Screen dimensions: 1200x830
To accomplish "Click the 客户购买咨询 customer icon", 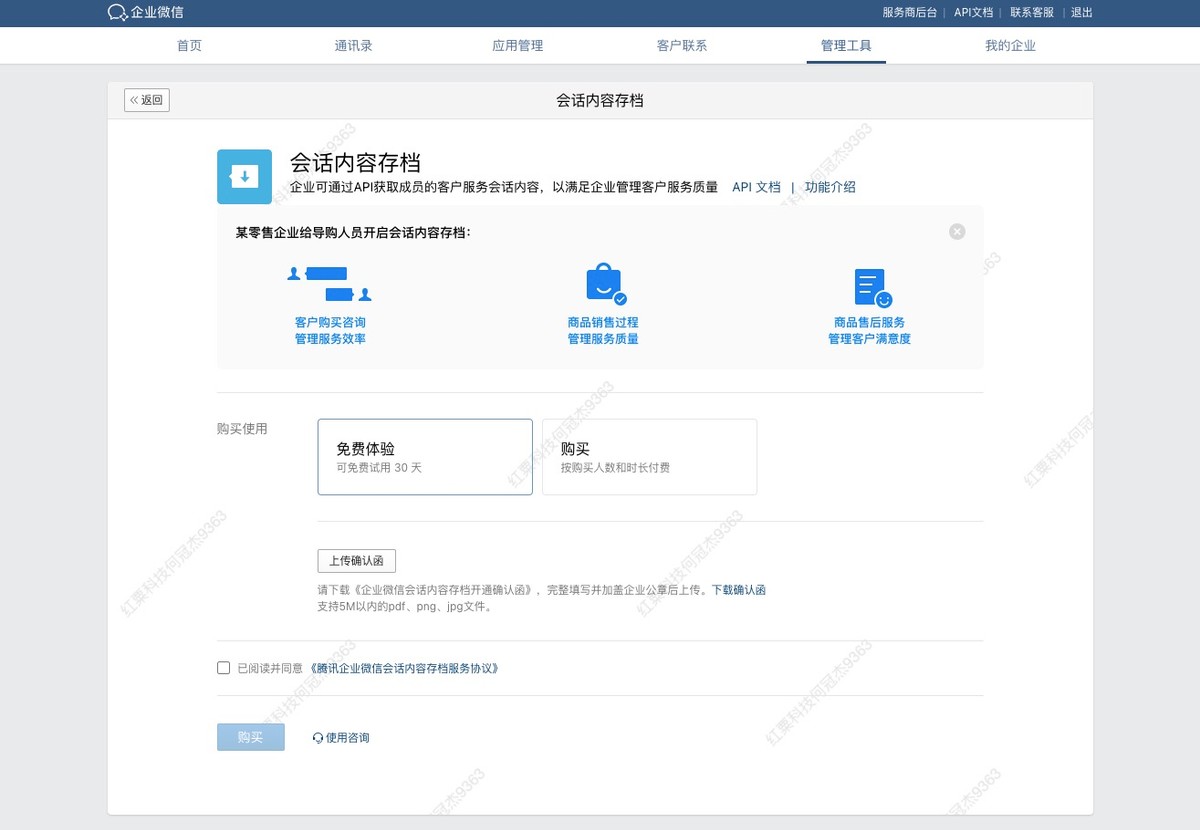I will [331, 283].
